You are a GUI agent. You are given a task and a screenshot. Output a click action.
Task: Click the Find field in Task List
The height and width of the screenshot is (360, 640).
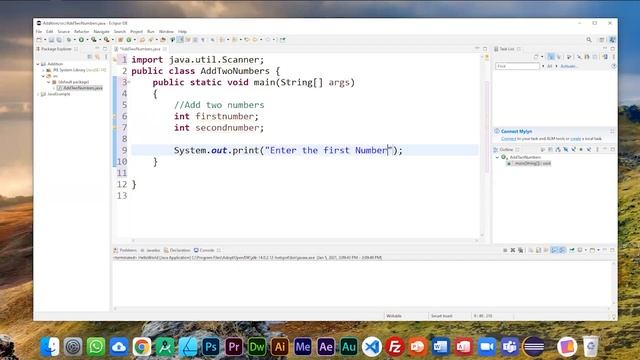pyautogui.click(x=517, y=66)
